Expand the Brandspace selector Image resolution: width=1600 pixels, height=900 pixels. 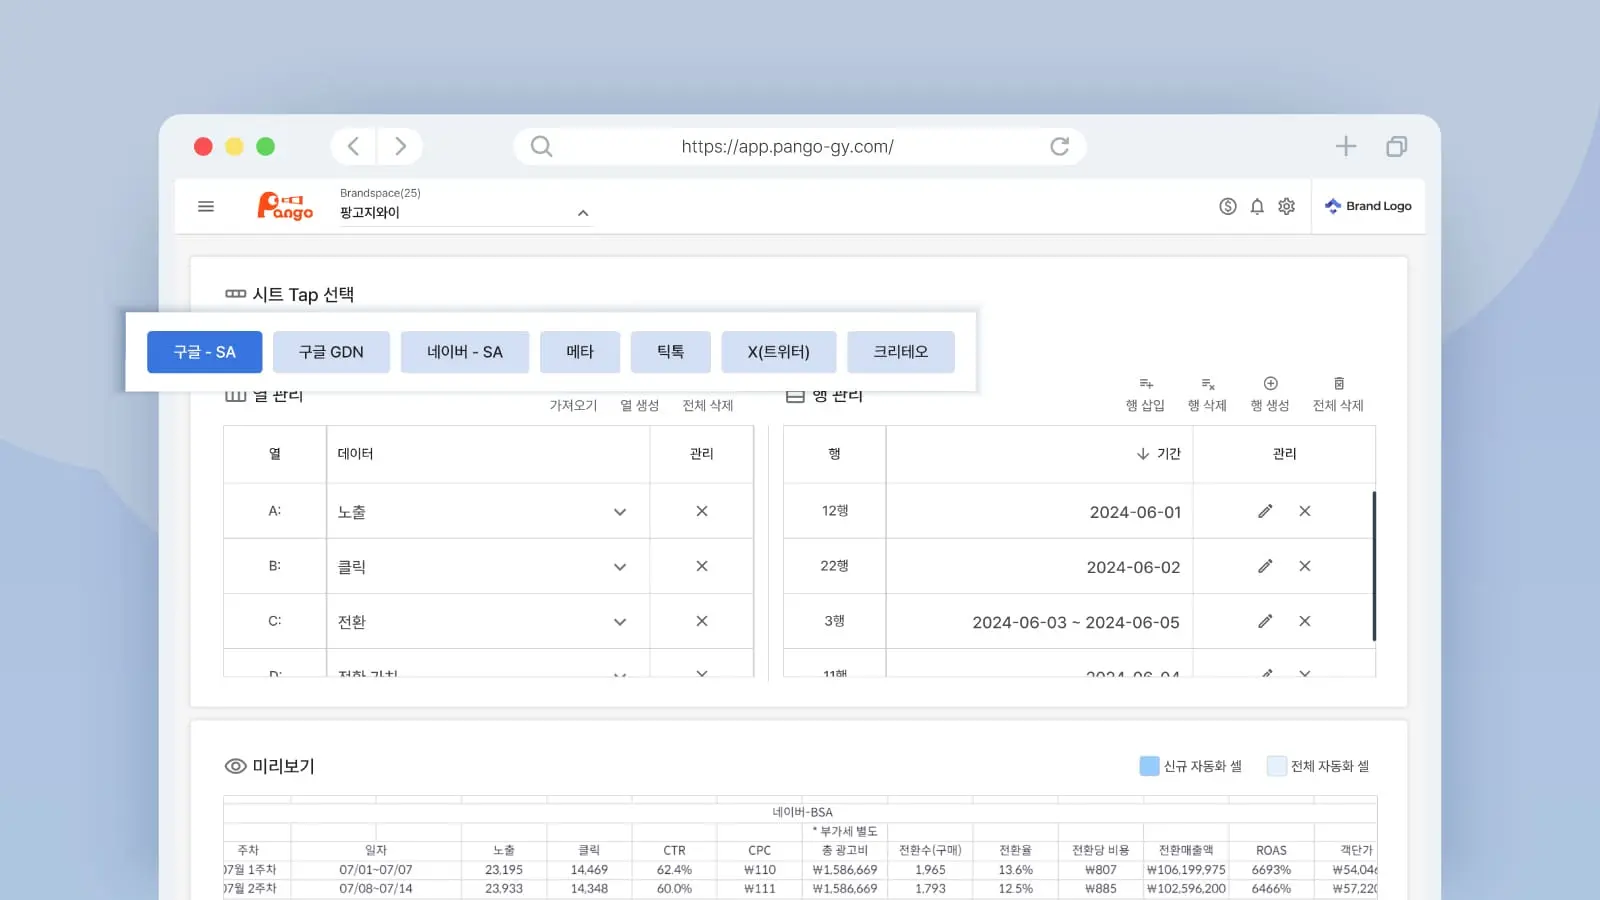tap(583, 213)
